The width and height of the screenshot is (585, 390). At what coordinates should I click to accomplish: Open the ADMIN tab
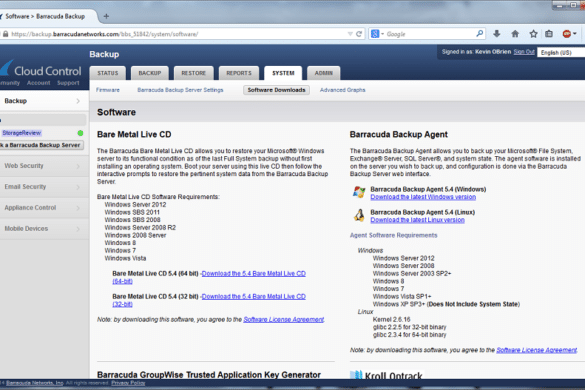[x=323, y=73]
